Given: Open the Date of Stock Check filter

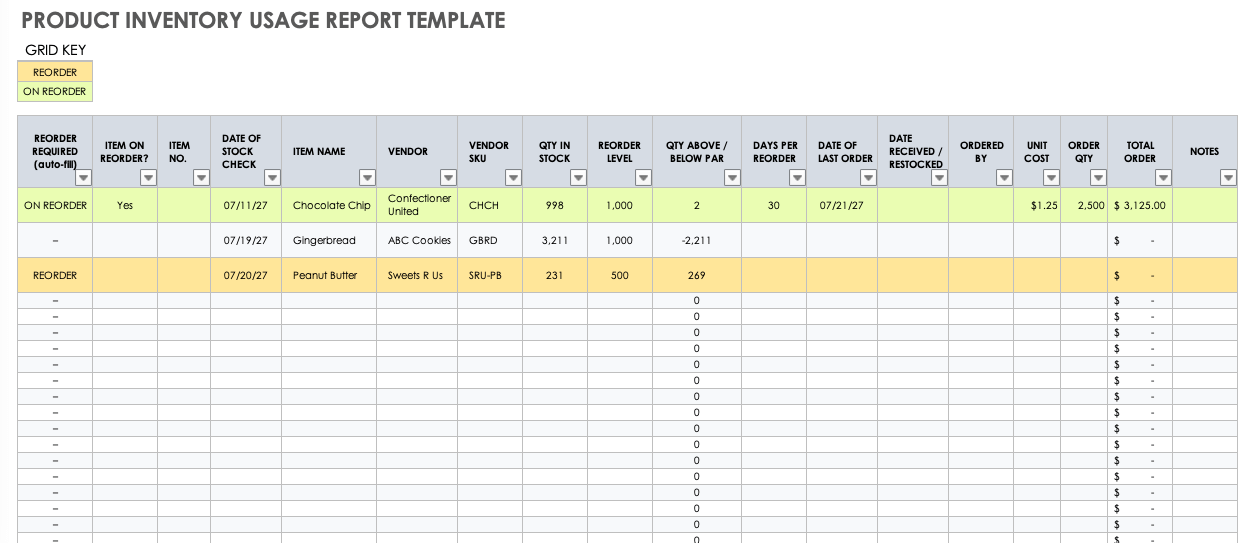Looking at the screenshot, I should (272, 178).
